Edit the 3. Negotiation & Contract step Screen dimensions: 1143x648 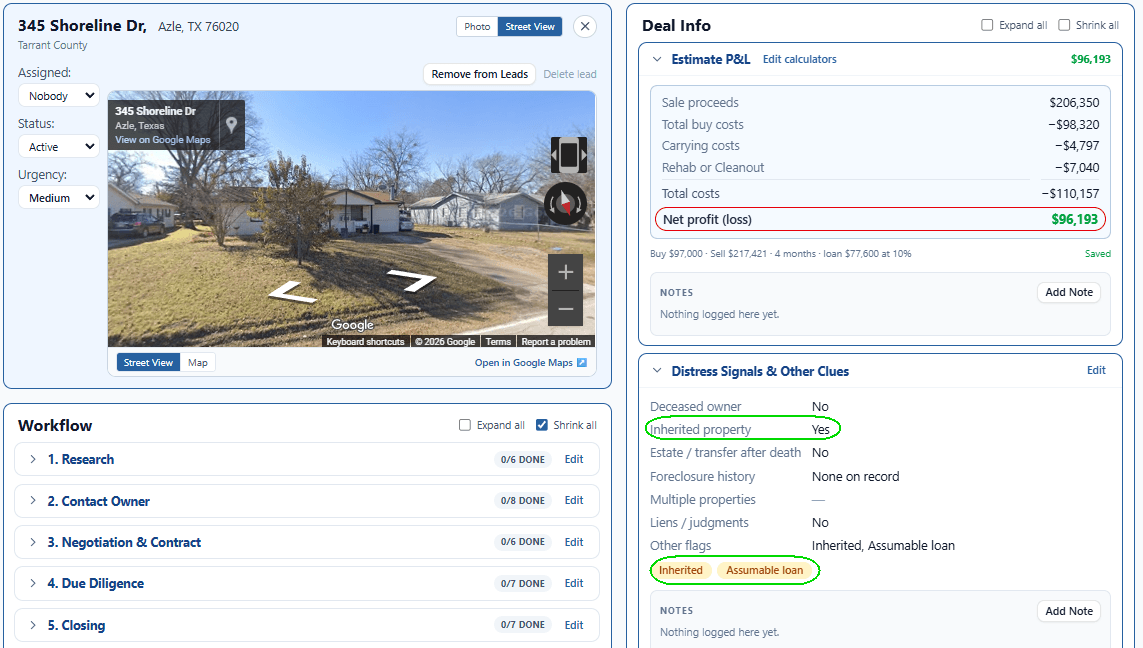tap(574, 542)
